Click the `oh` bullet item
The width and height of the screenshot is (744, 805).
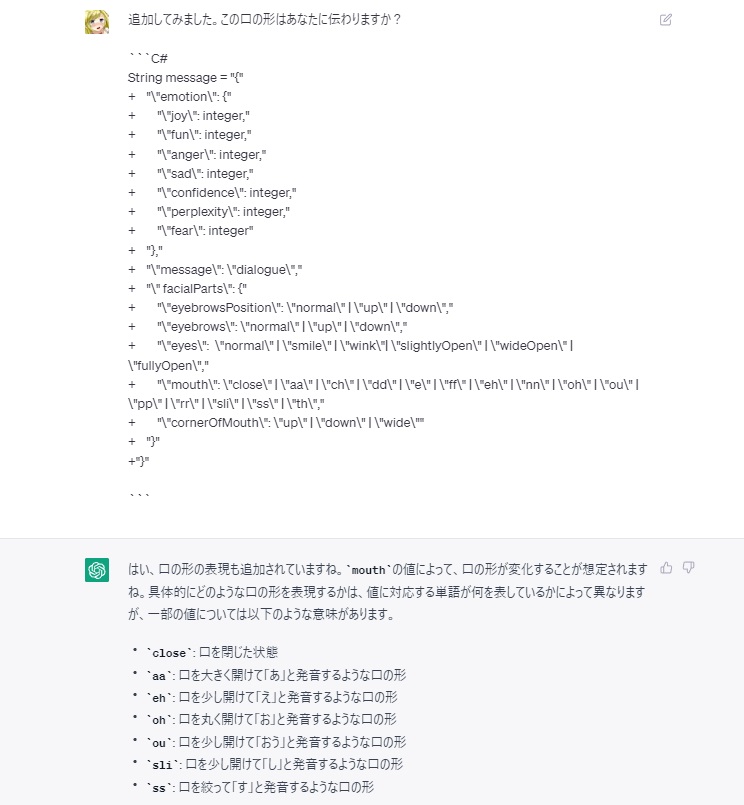pyautogui.click(x=271, y=719)
